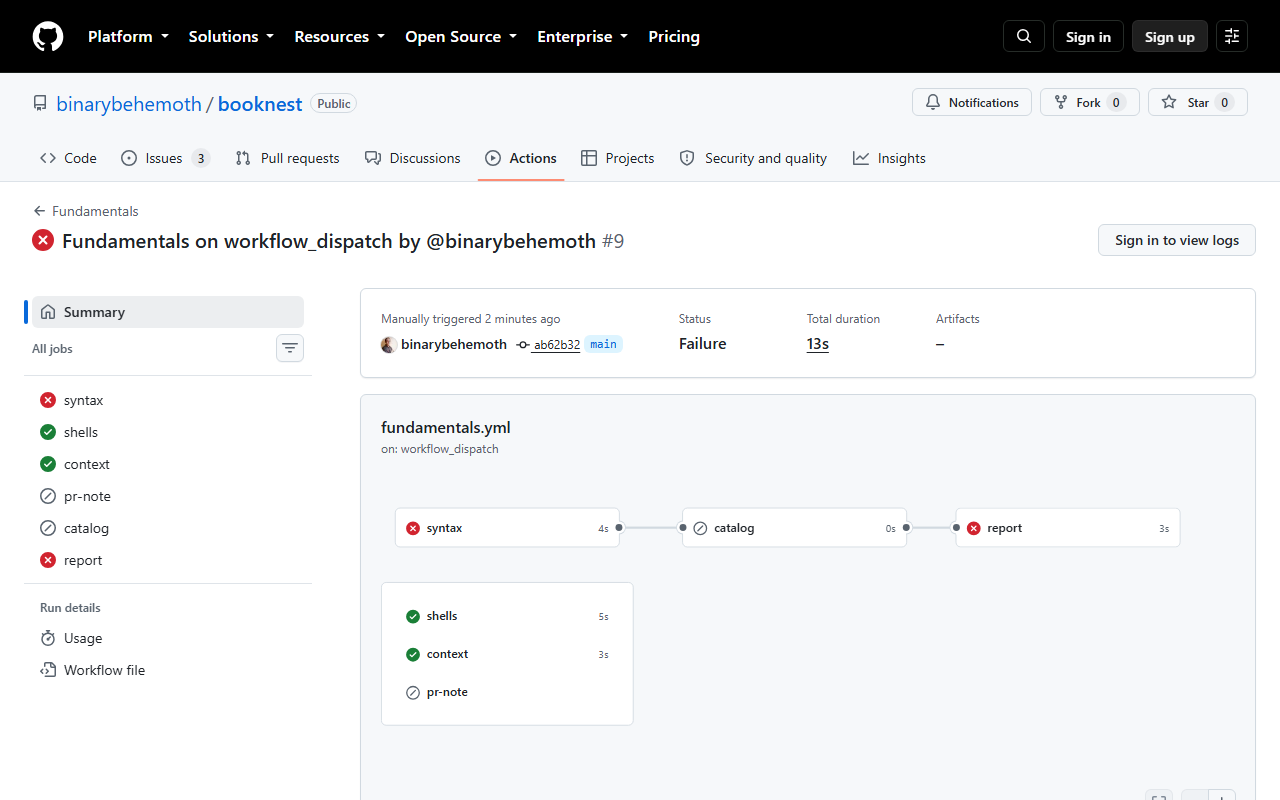This screenshot has width=1280, height=800.
Task: Open the Issues tab
Action: point(166,158)
